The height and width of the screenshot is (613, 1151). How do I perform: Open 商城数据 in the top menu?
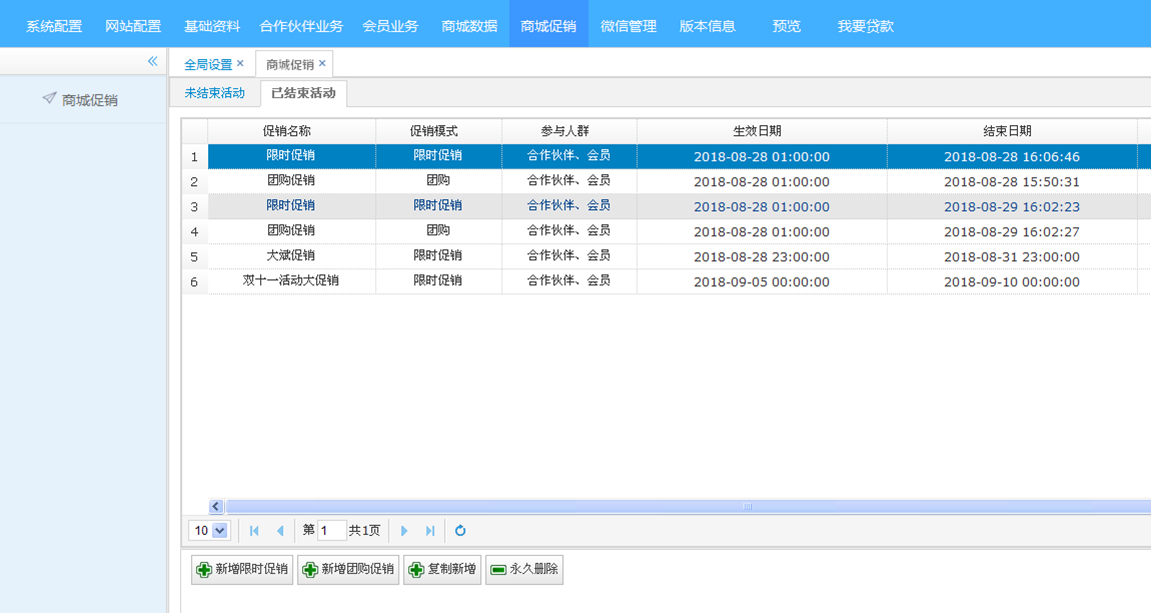point(470,26)
